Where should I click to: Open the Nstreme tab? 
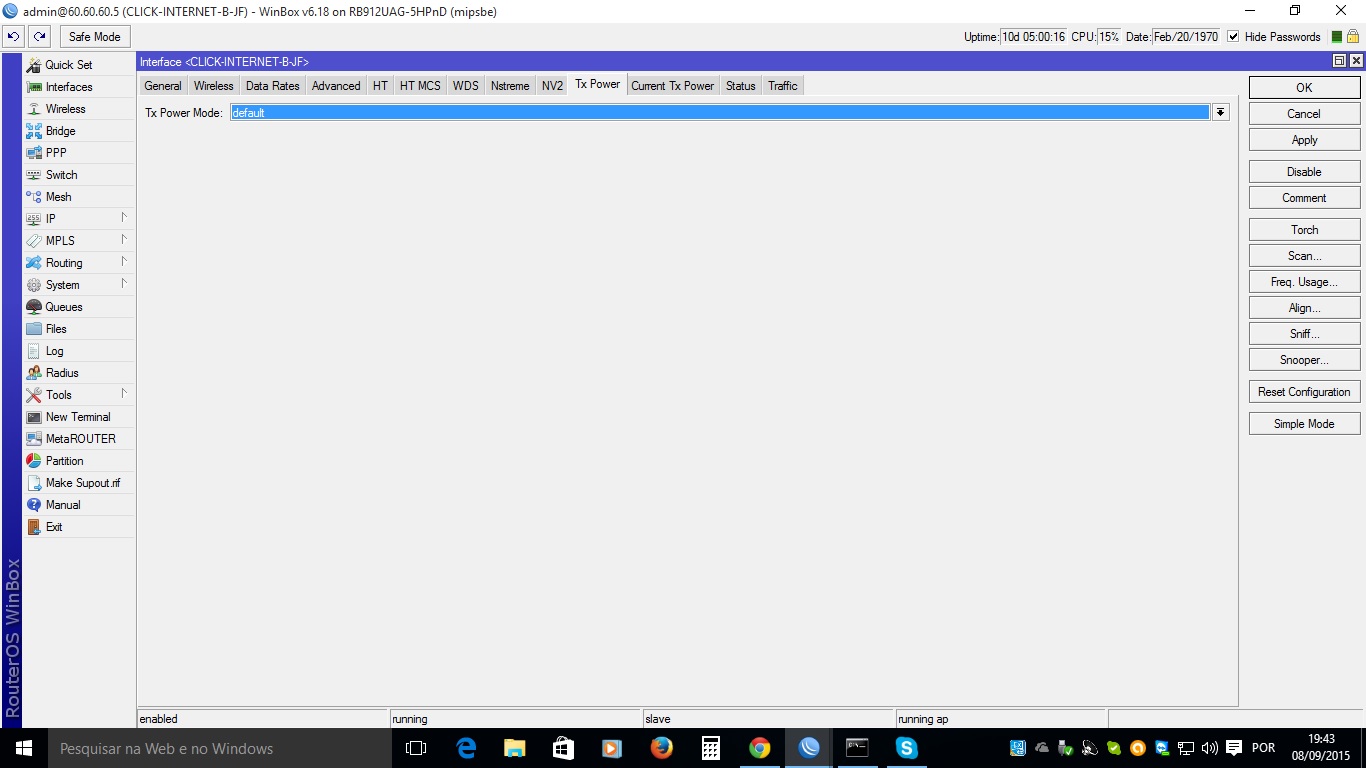pyautogui.click(x=510, y=86)
